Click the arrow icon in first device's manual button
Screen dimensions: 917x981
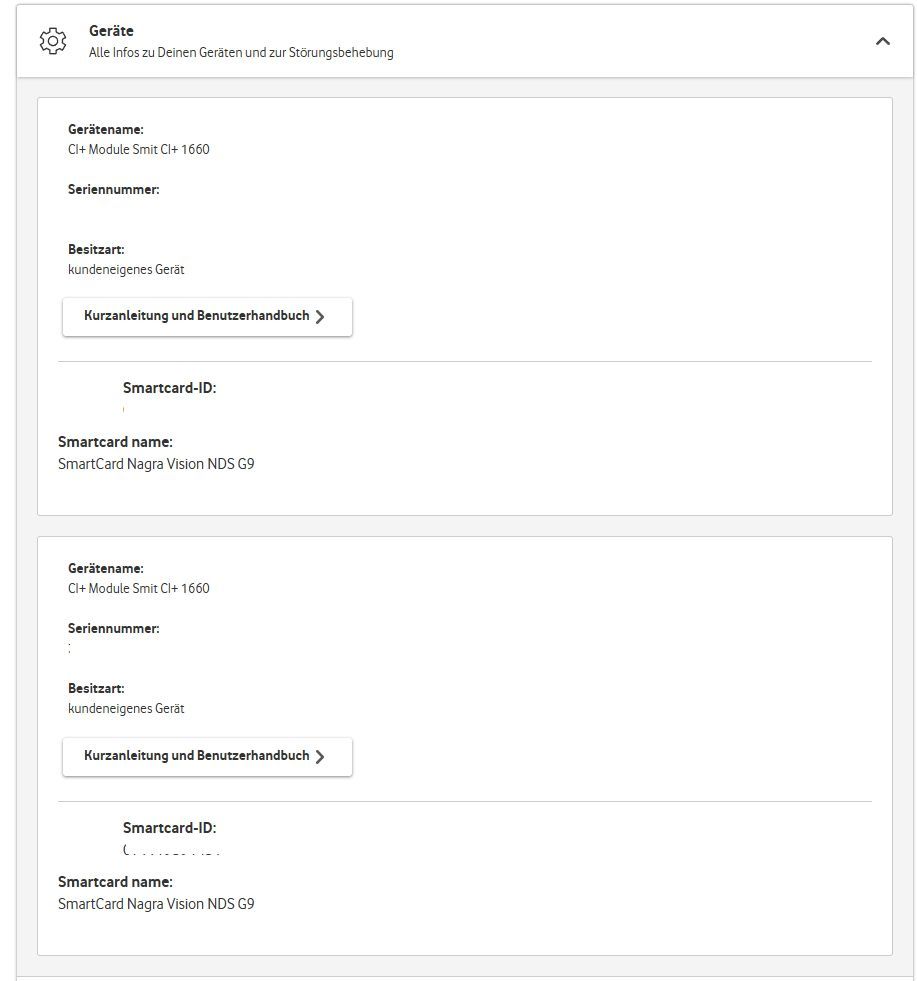coord(320,317)
